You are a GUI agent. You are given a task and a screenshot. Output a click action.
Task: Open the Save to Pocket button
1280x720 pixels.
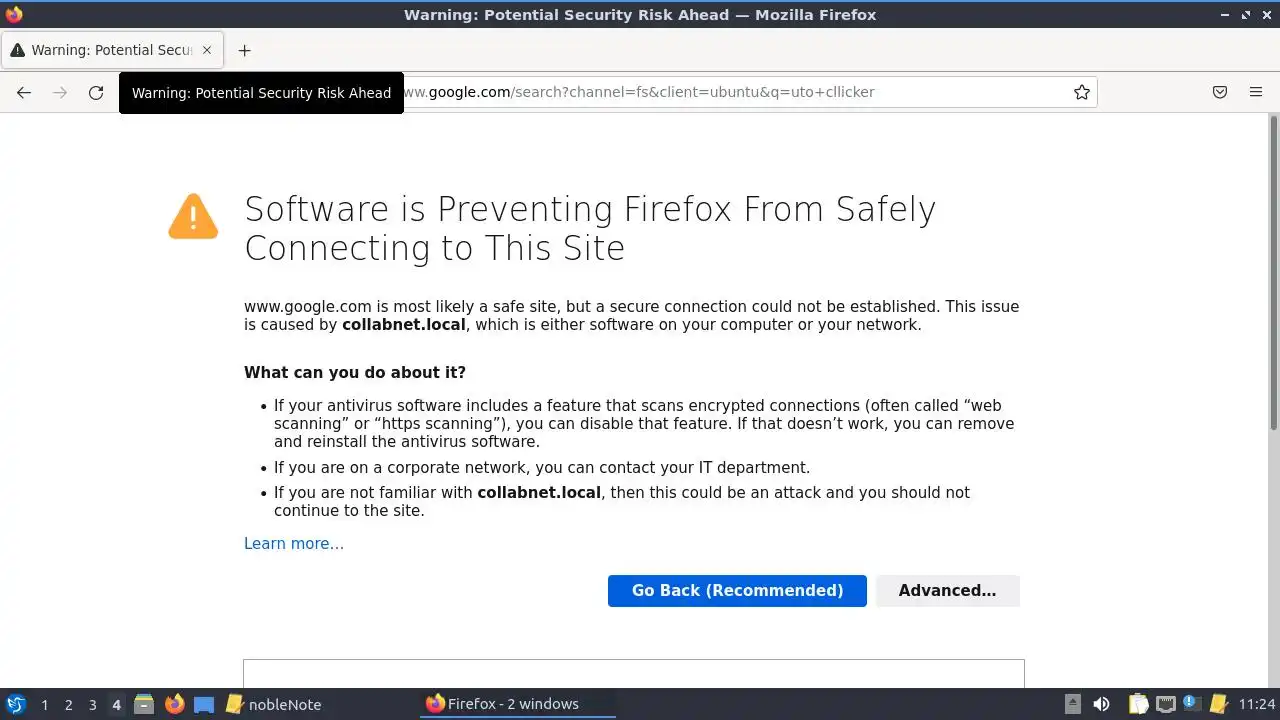coord(1220,92)
